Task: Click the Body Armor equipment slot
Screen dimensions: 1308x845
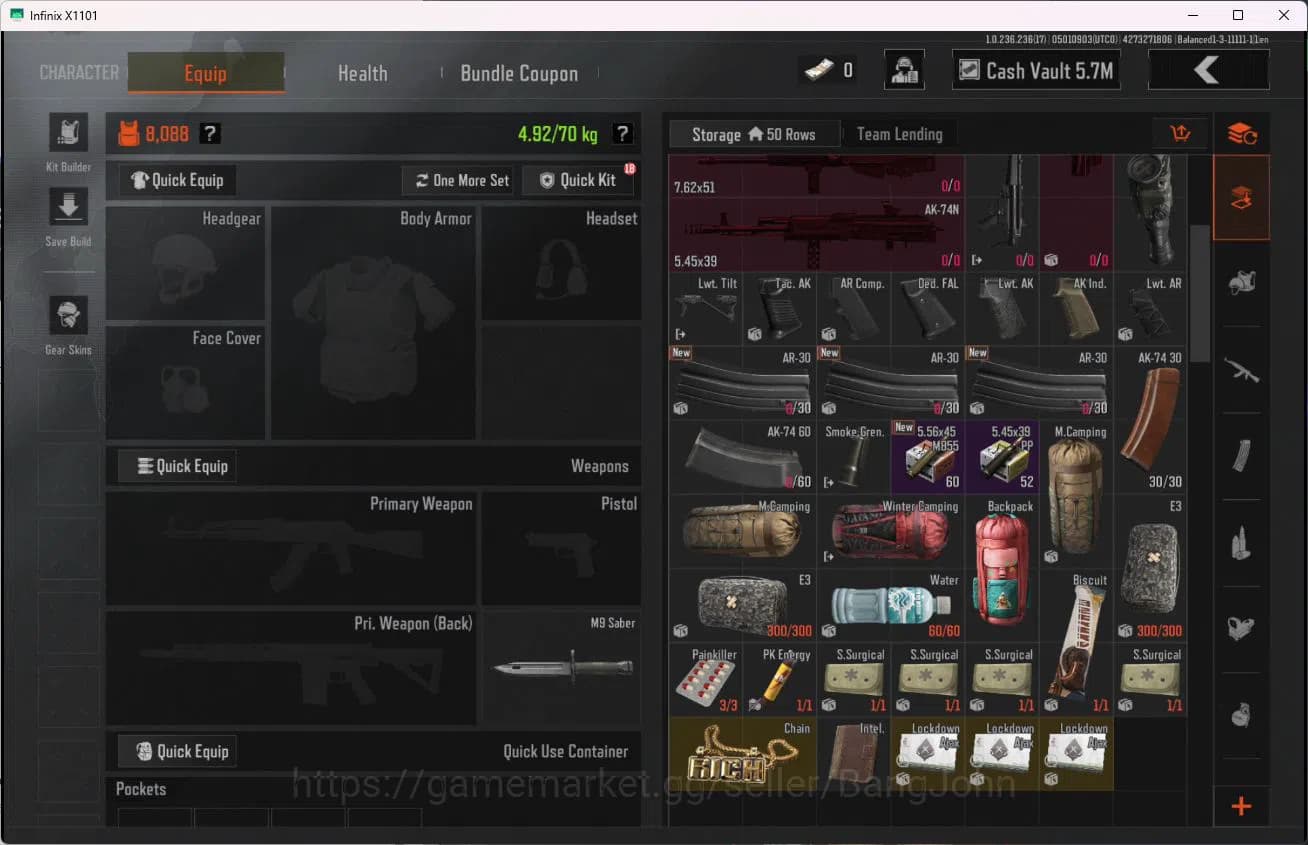Action: pyautogui.click(x=374, y=323)
